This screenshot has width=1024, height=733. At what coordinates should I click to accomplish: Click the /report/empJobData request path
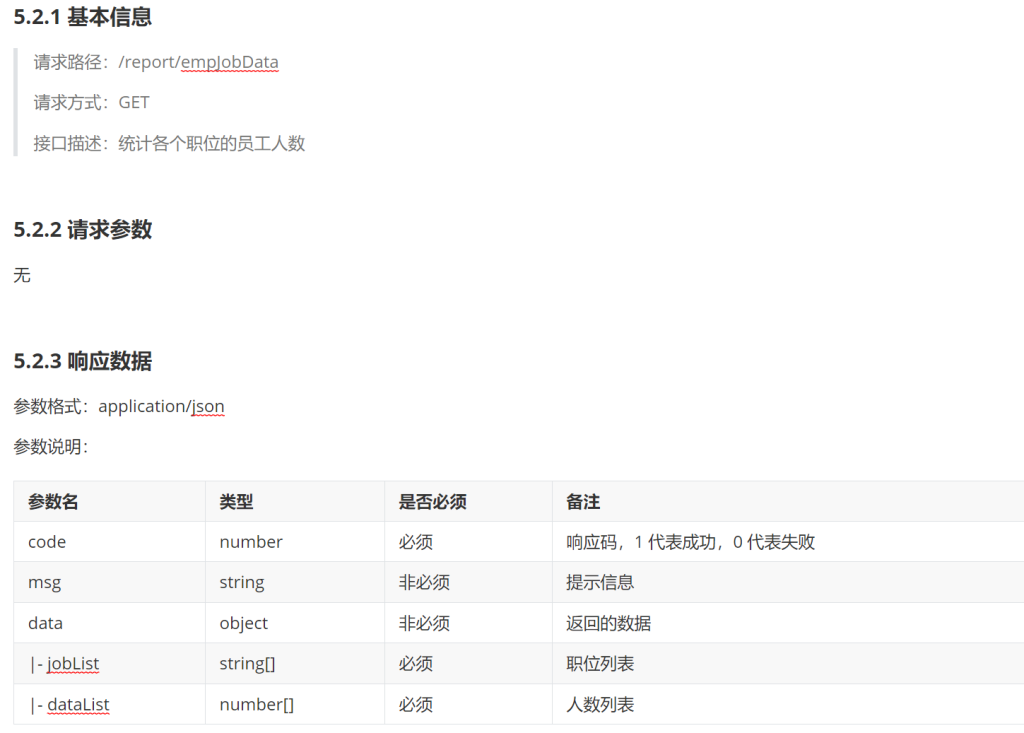[198, 62]
